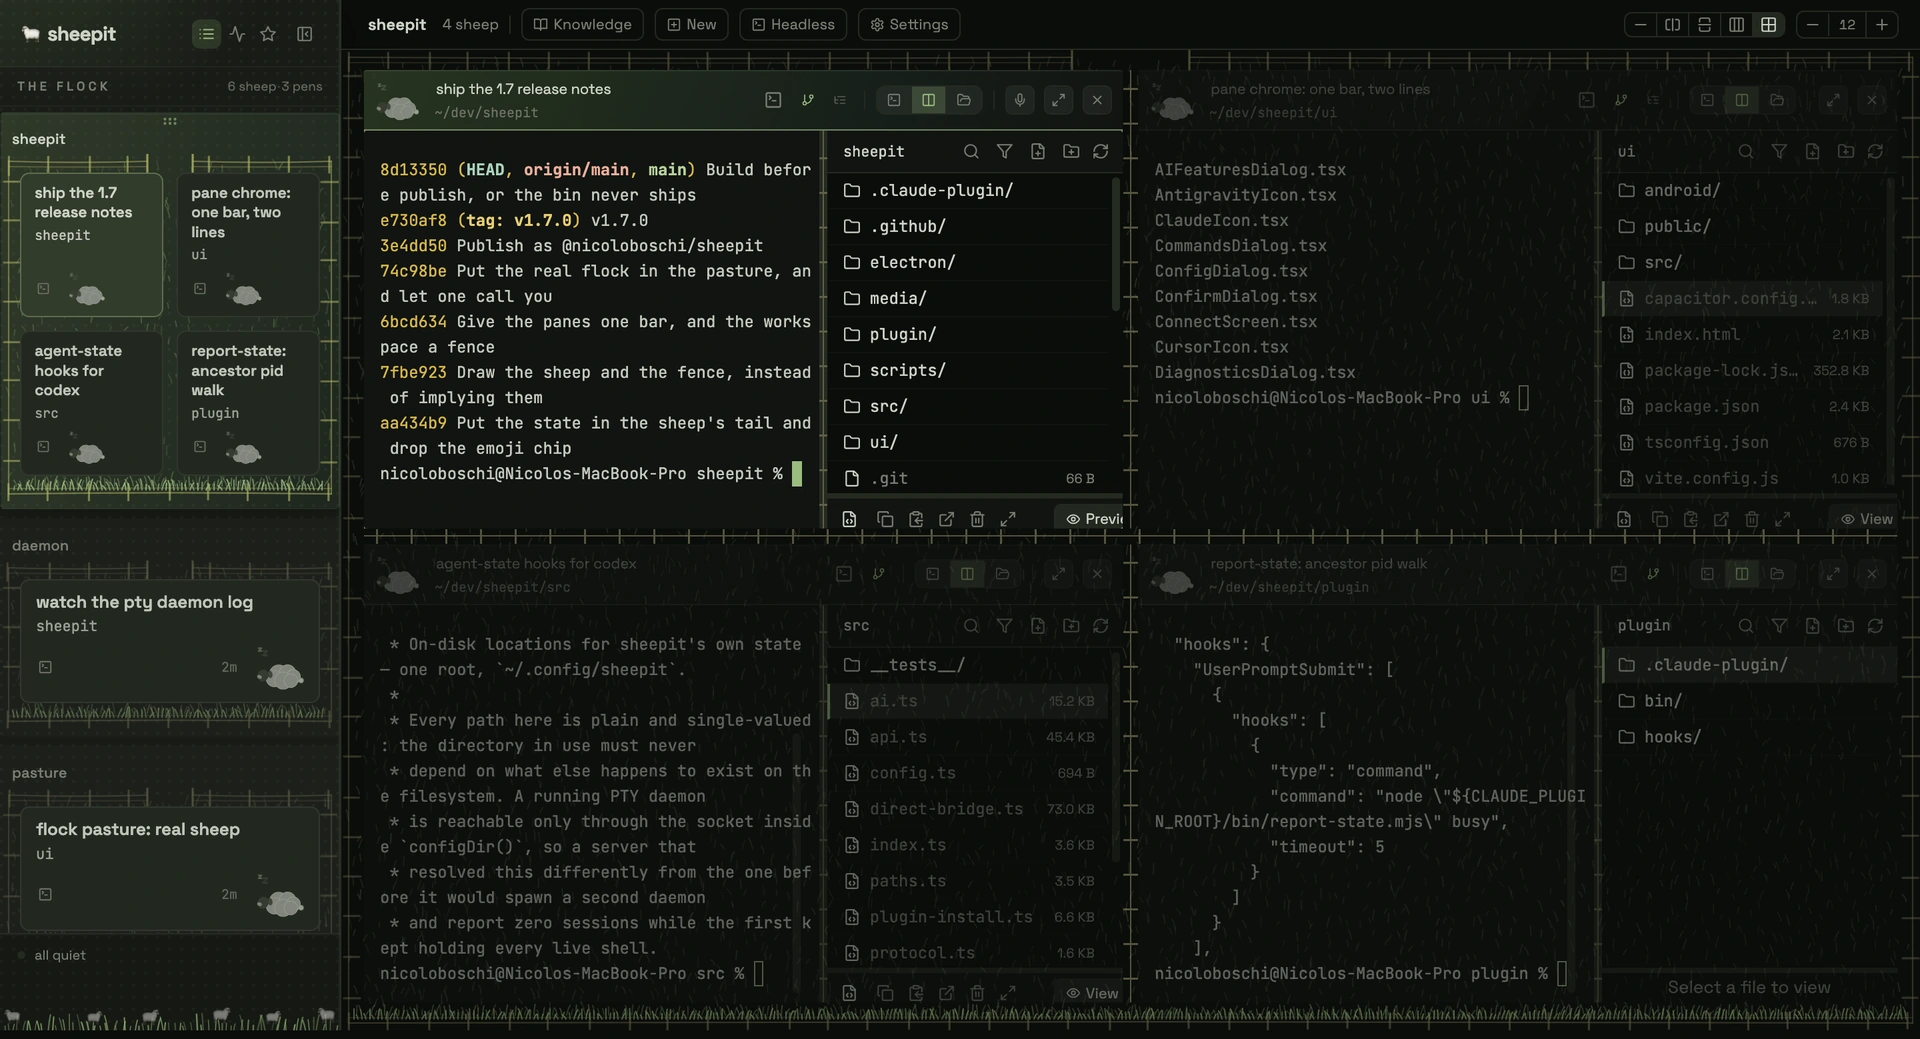Open the activity pulse view in the sidebar
Image resolution: width=1920 pixels, height=1039 pixels.
pos(237,34)
